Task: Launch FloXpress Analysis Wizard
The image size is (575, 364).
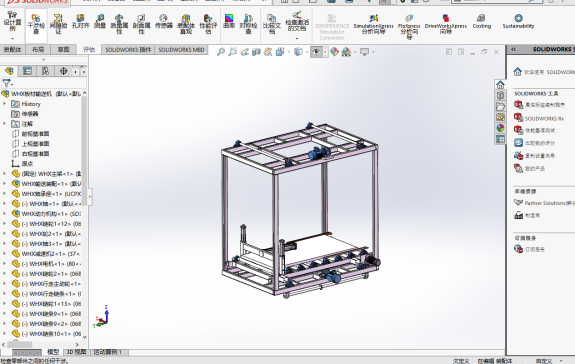Action: click(x=409, y=26)
